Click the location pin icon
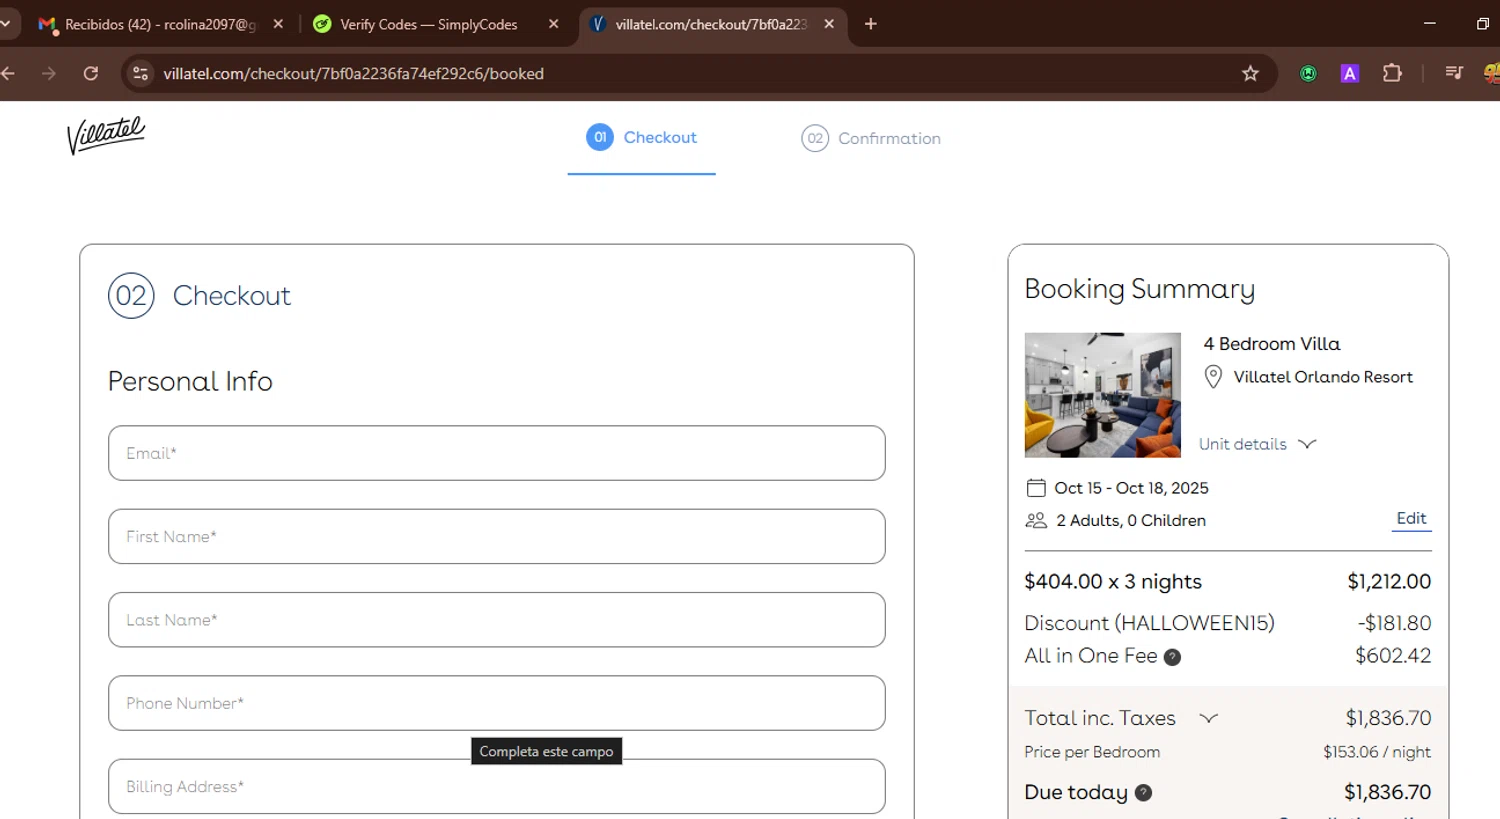The width and height of the screenshot is (1500, 819). [1213, 377]
